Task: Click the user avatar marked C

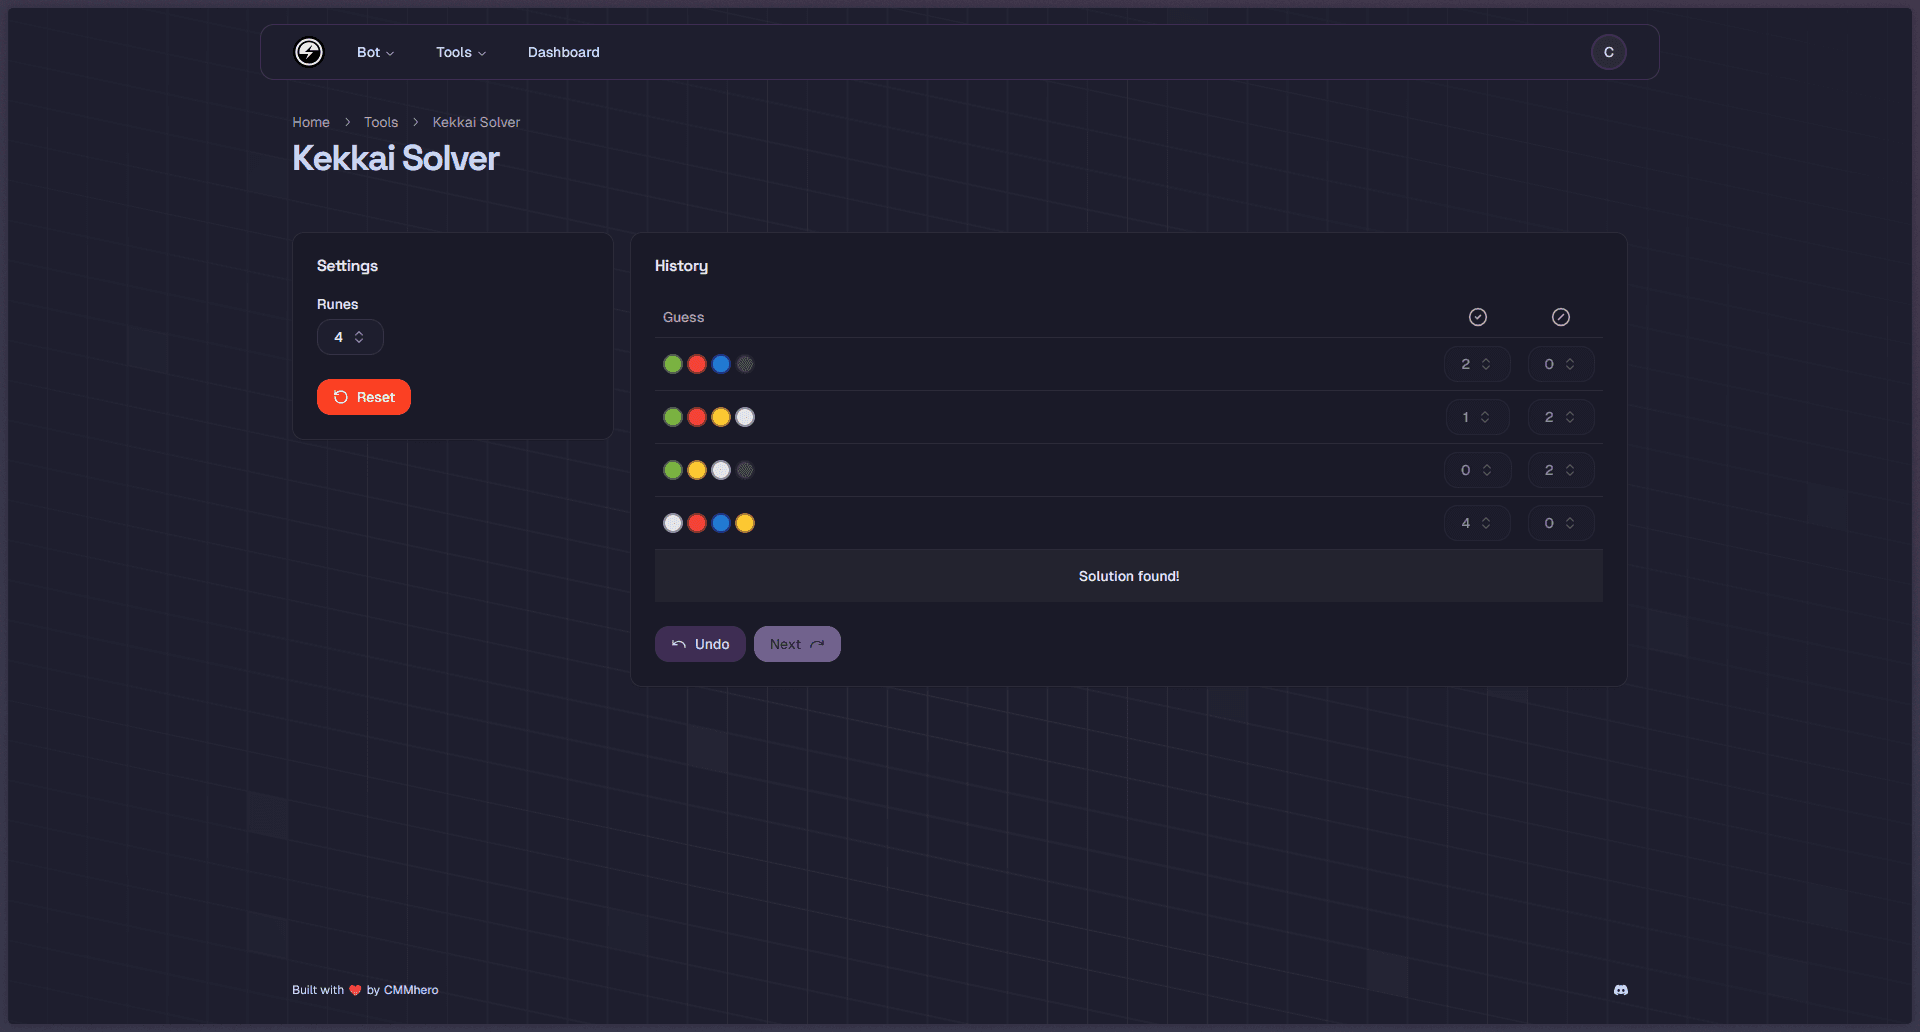Action: pyautogui.click(x=1608, y=52)
